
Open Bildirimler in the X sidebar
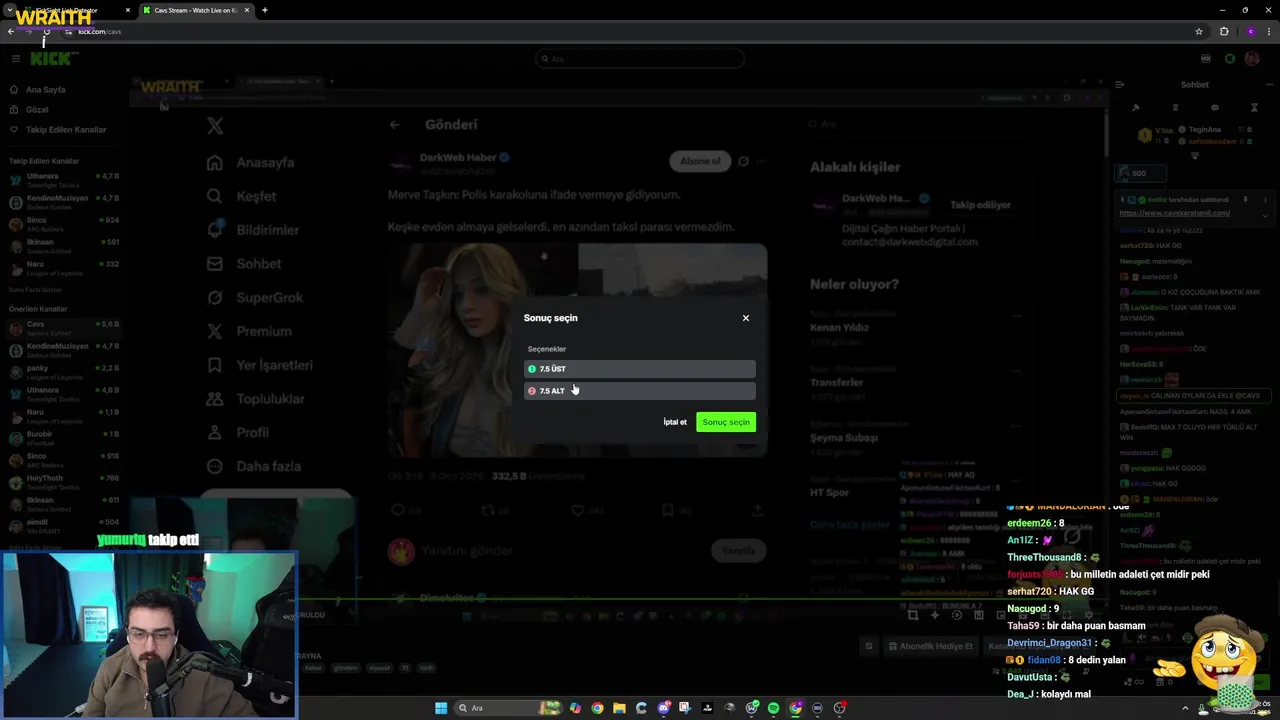tap(252, 230)
